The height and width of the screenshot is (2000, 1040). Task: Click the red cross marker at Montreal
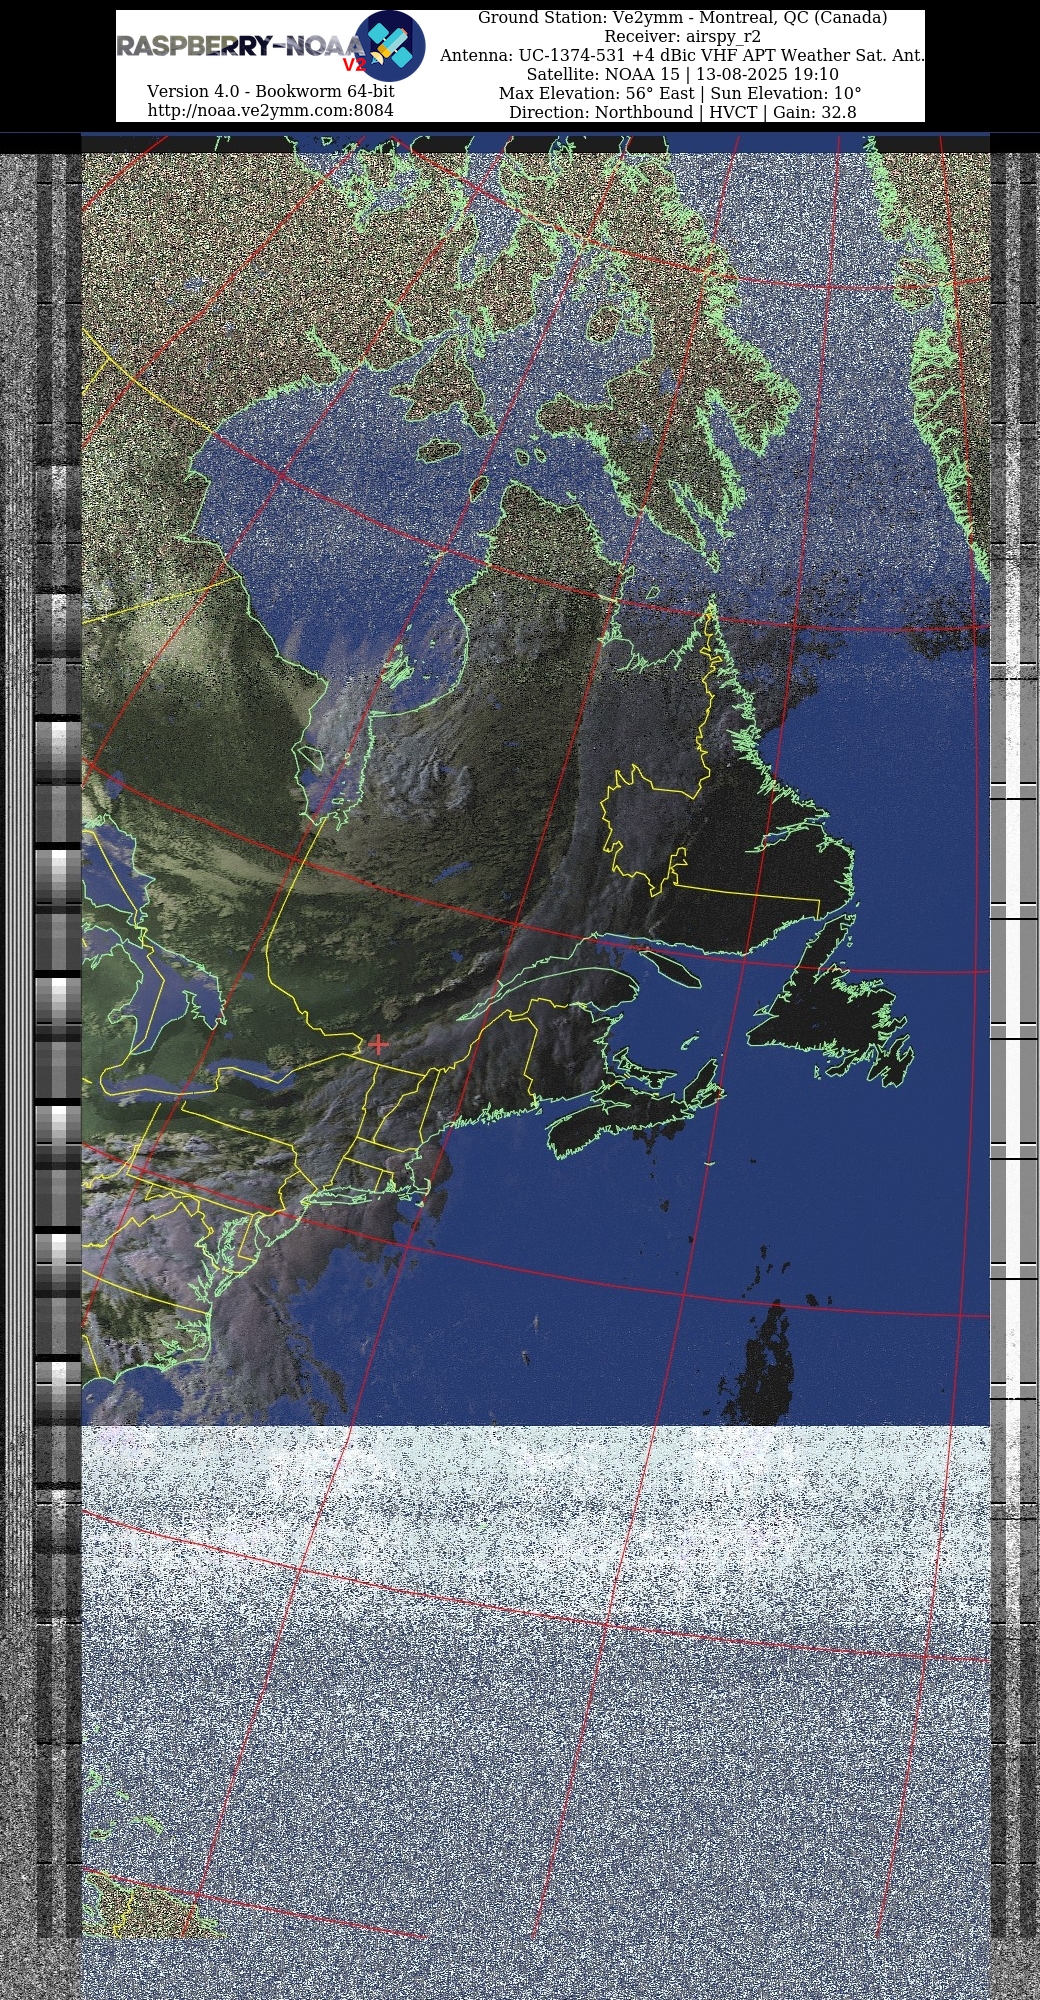(378, 1044)
